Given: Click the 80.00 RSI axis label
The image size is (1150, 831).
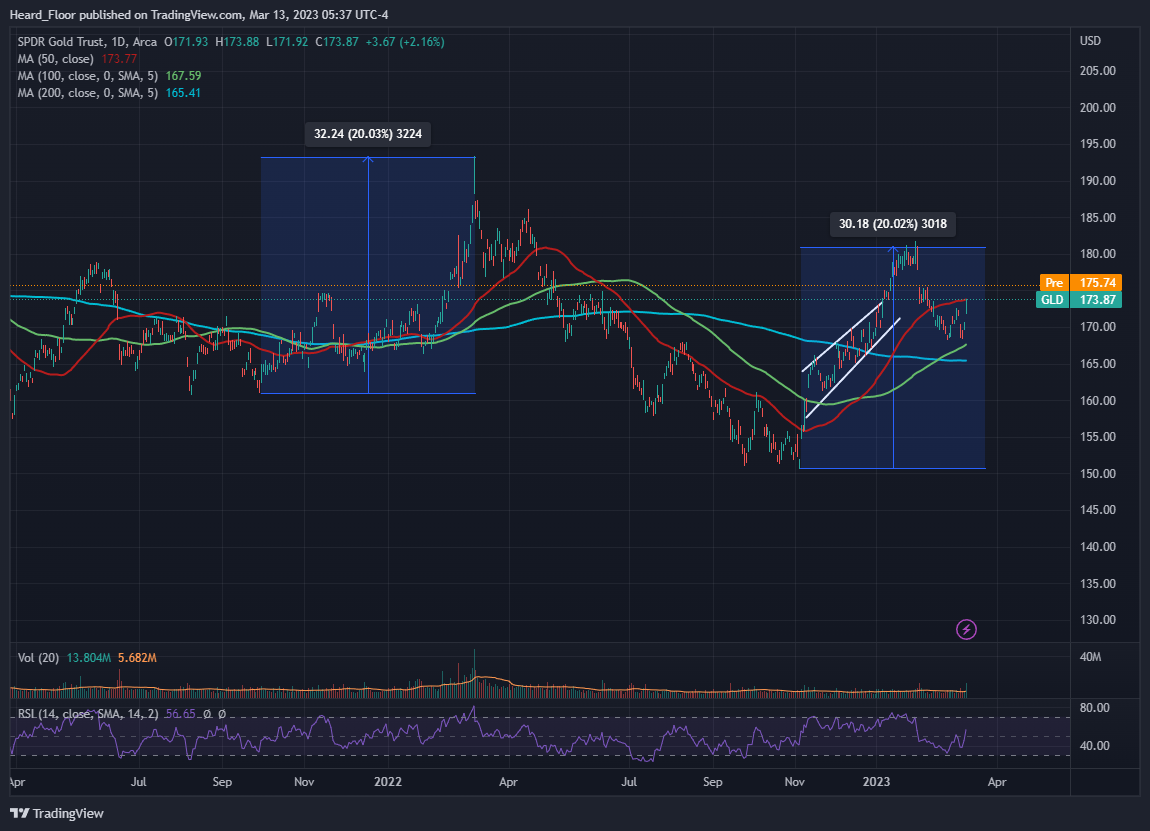Looking at the screenshot, I should pyautogui.click(x=1094, y=708).
